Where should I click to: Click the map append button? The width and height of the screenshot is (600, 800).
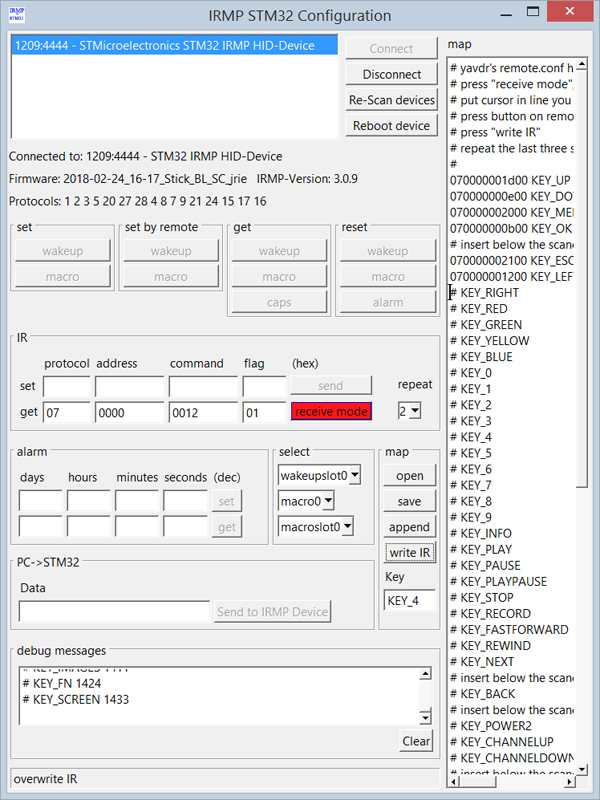pyautogui.click(x=410, y=527)
